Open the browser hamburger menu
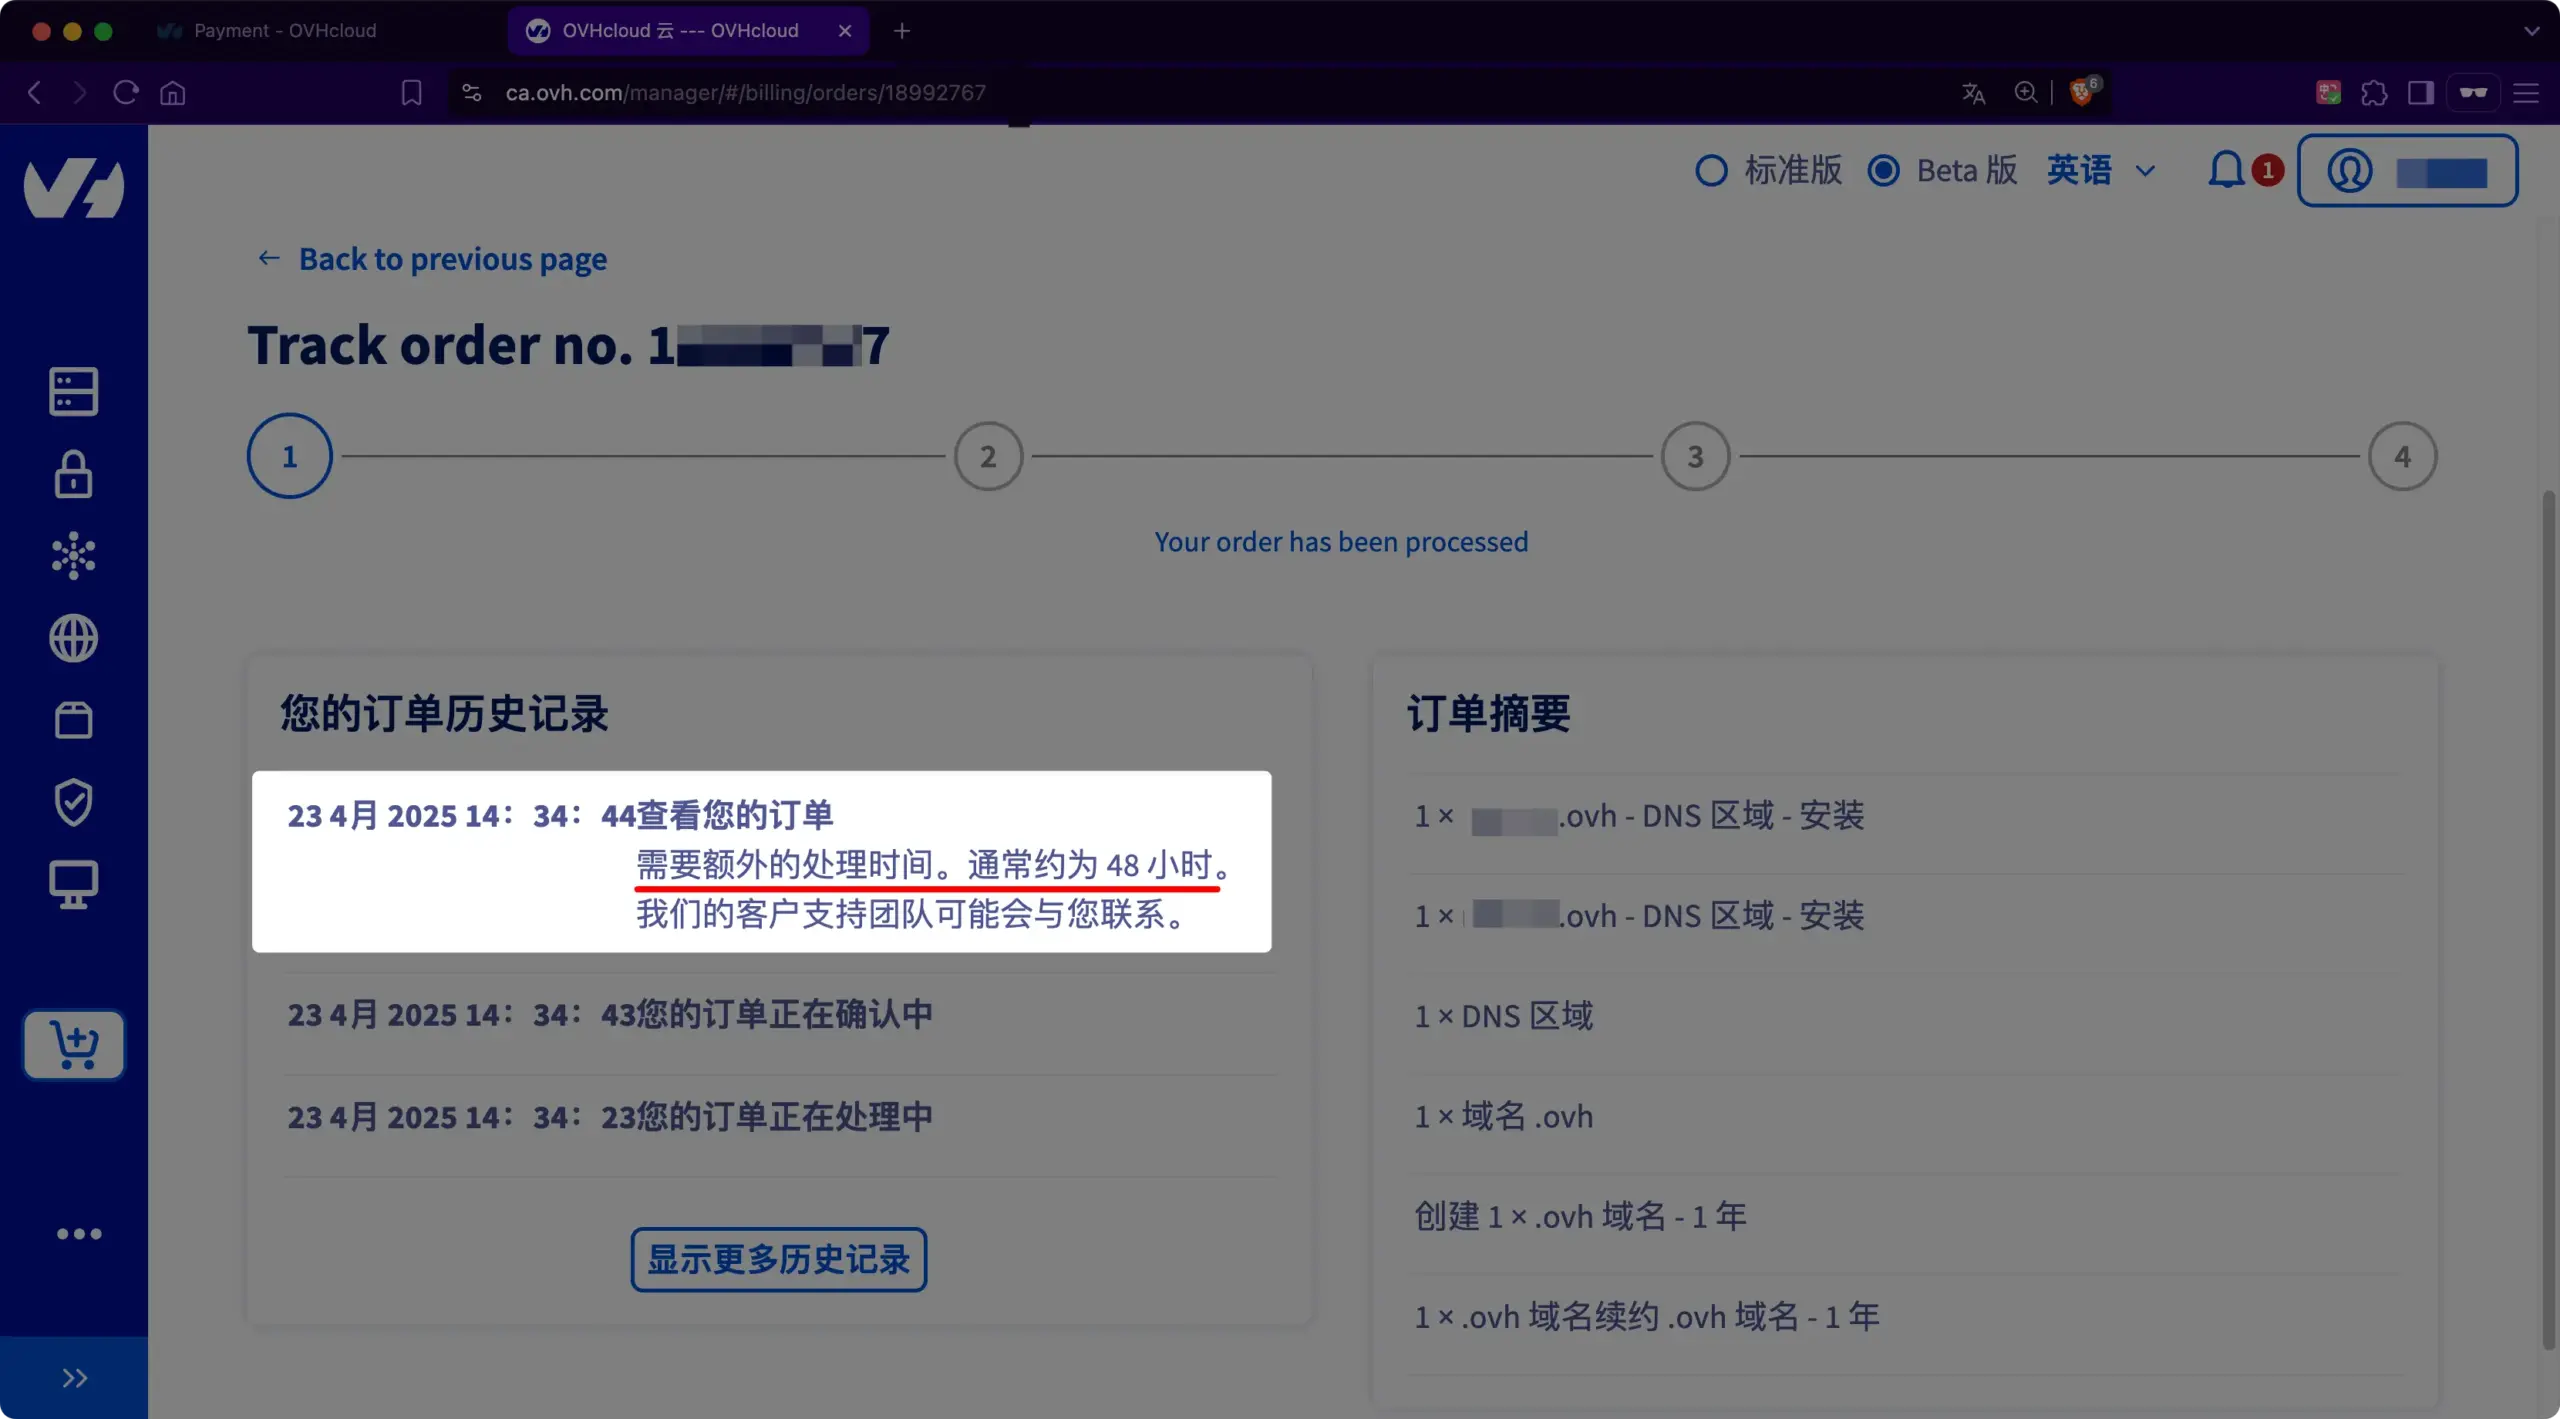The width and height of the screenshot is (2560, 1419). point(2526,93)
